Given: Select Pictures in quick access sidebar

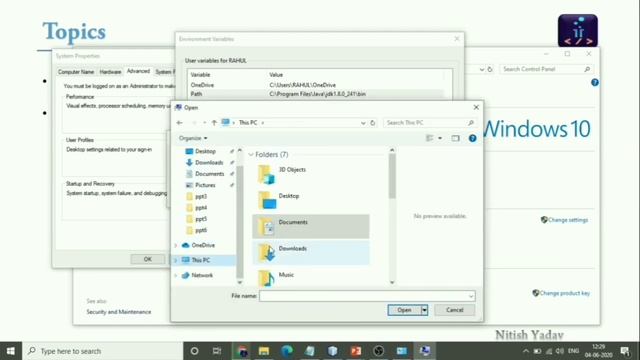Looking at the screenshot, I should pos(205,185).
